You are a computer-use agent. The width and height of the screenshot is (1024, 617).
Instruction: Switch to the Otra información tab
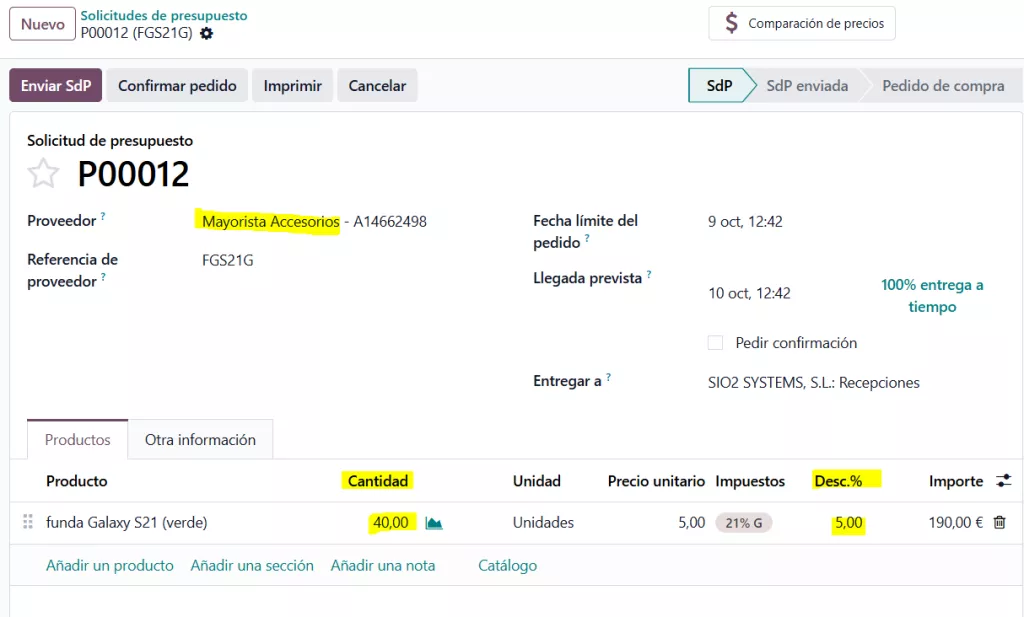[x=200, y=439]
